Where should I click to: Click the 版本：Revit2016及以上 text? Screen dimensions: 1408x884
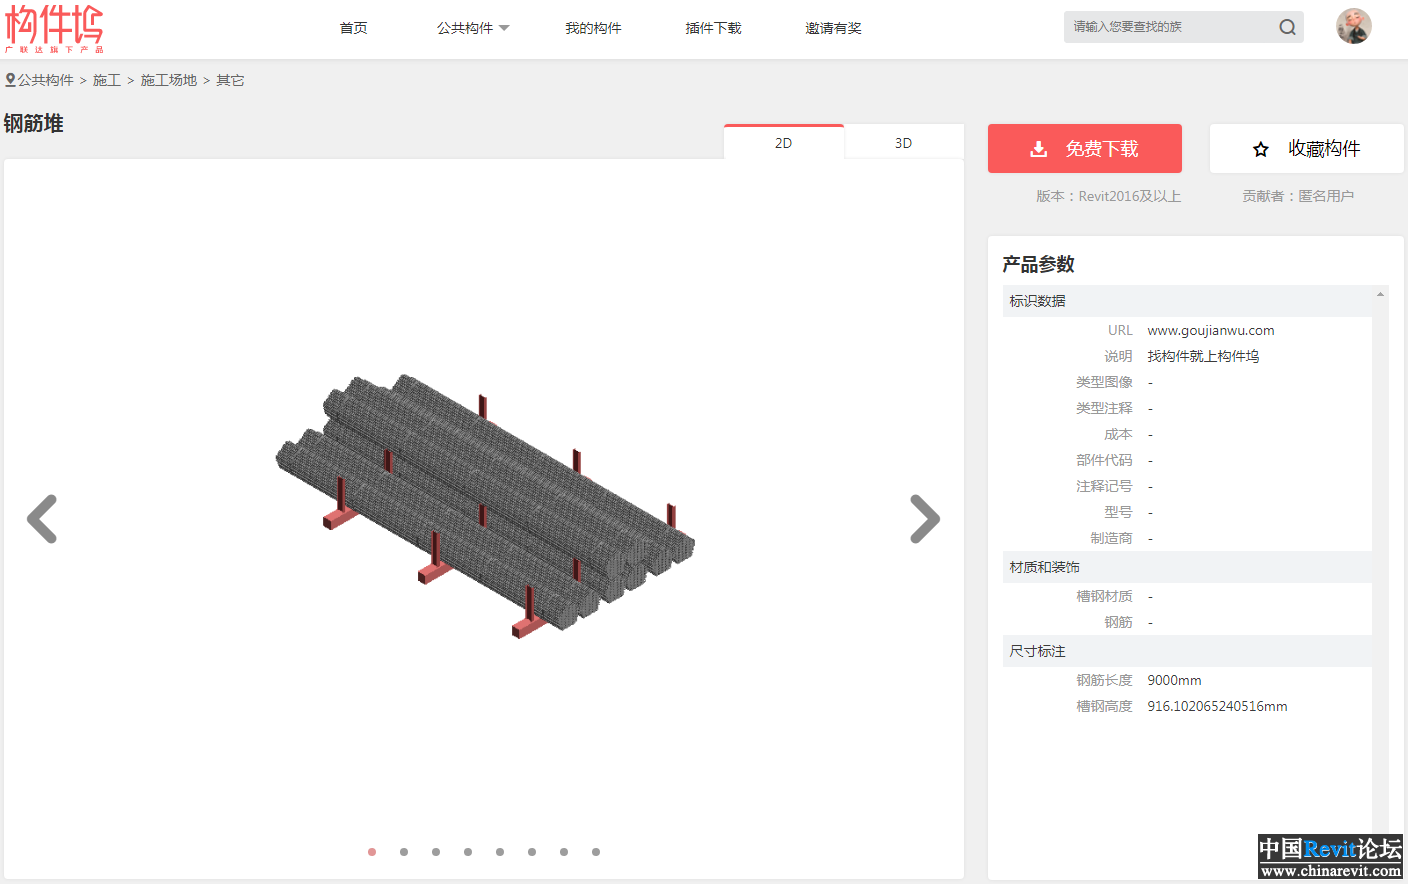[x=1108, y=196]
